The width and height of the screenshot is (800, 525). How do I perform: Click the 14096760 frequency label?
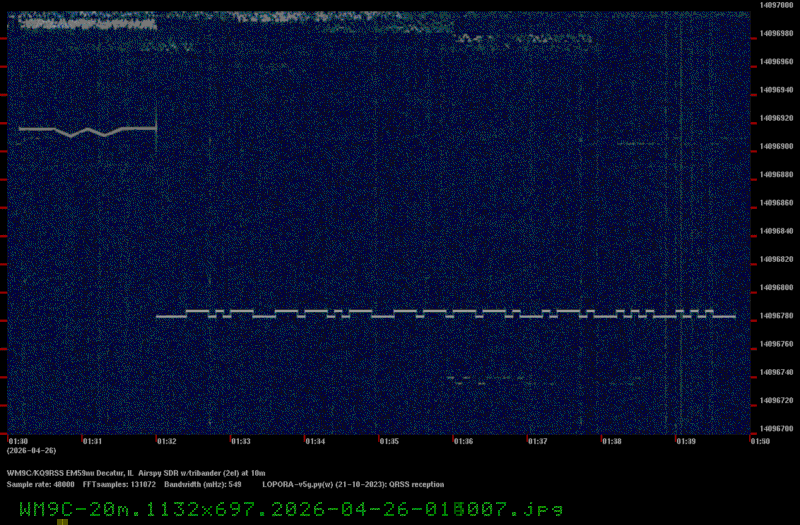pyautogui.click(x=777, y=344)
